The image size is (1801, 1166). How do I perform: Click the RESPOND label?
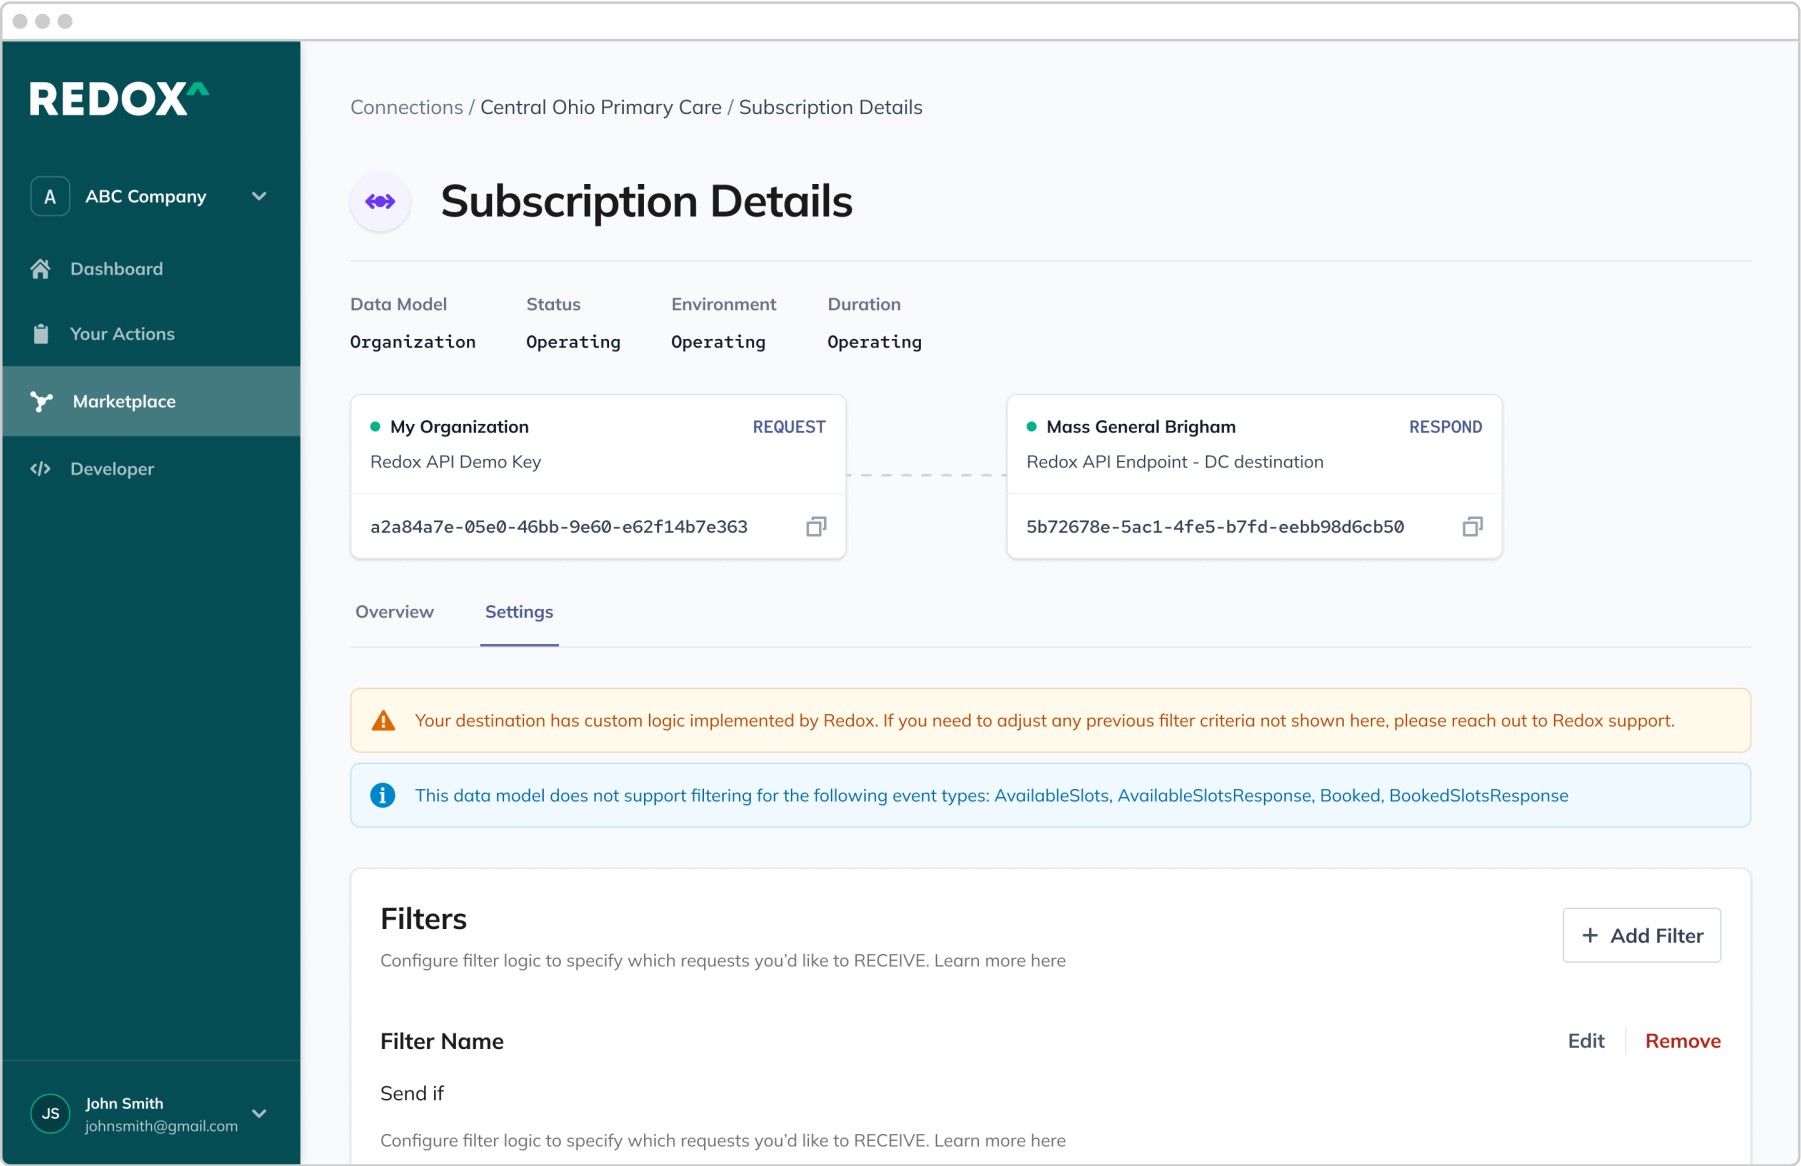point(1446,427)
